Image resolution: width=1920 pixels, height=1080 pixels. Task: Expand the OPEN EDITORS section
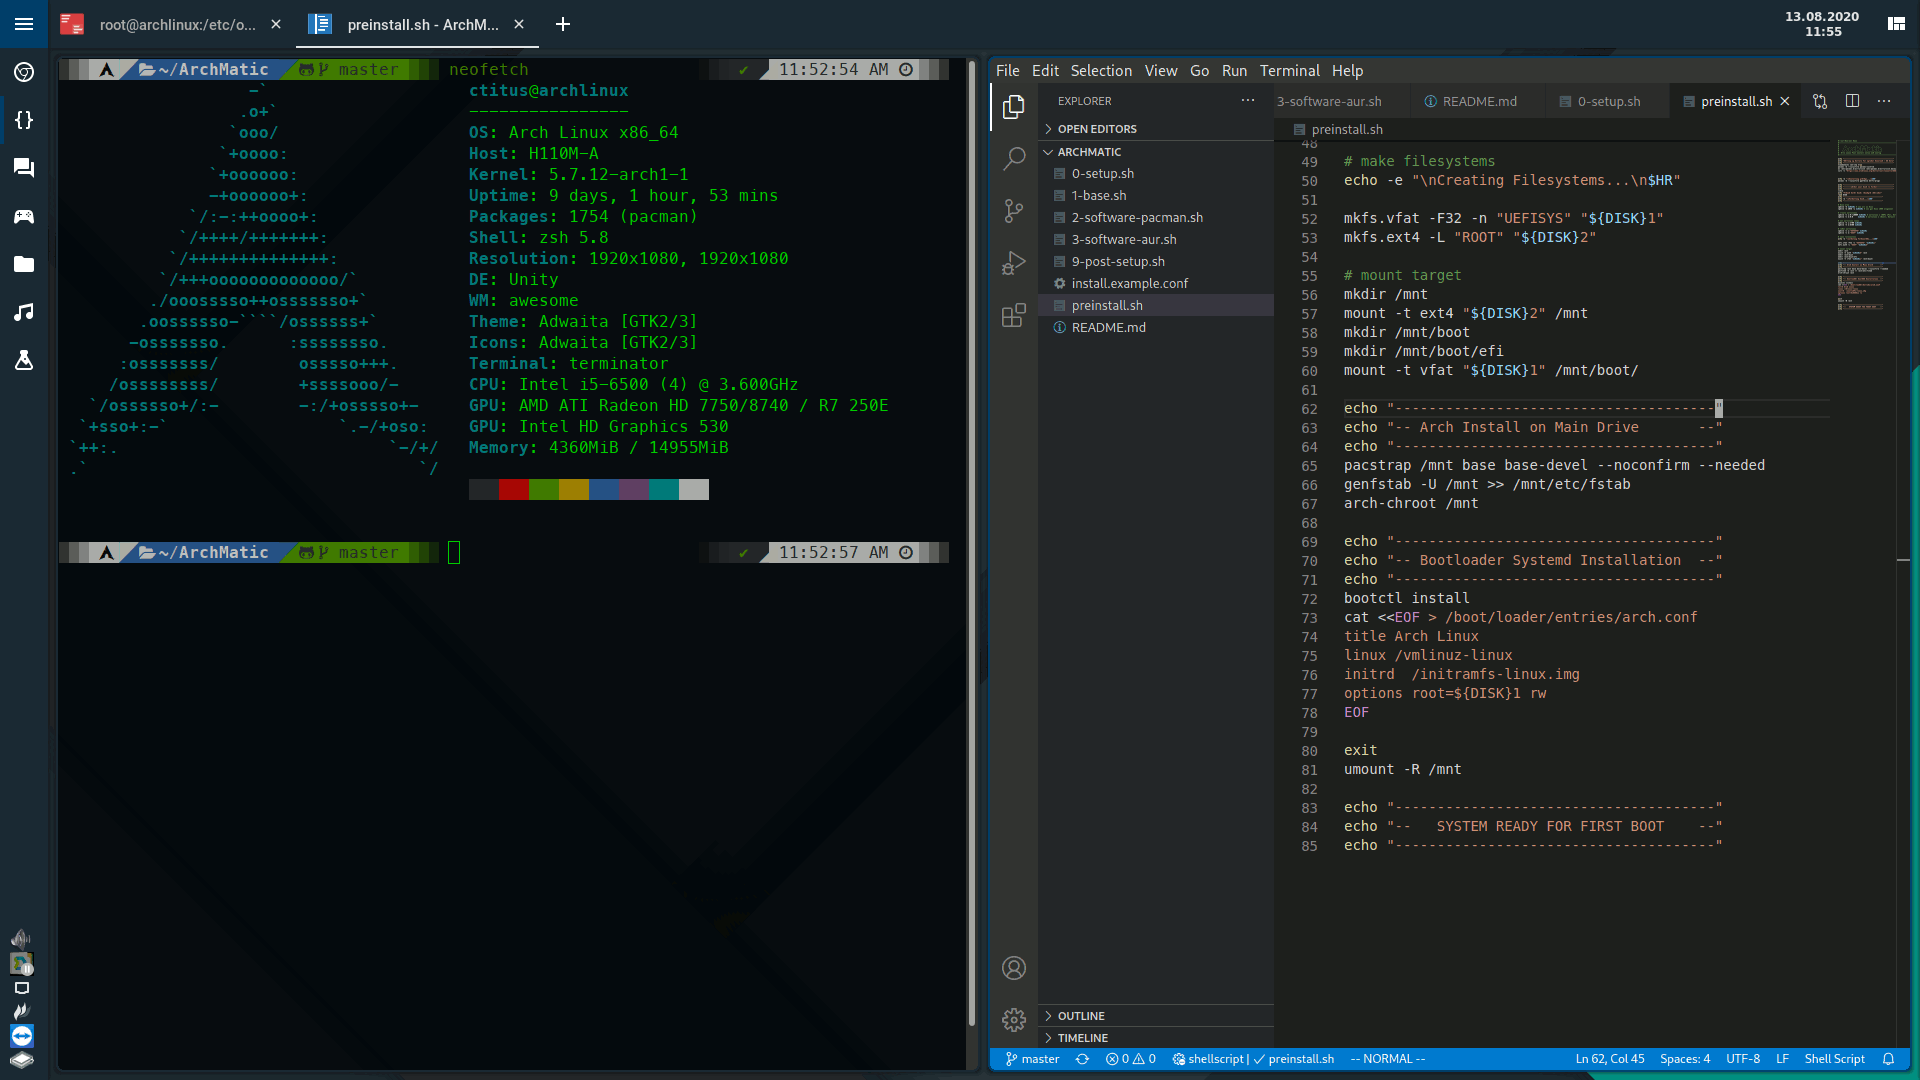pyautogui.click(x=1097, y=129)
